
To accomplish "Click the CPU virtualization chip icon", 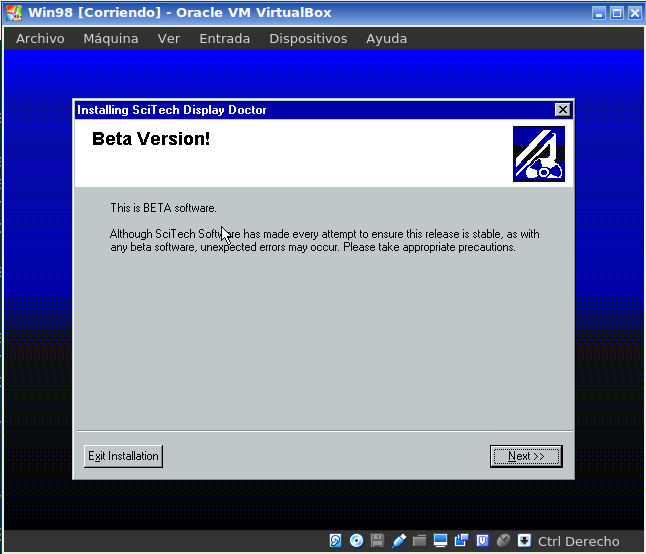I will tap(482, 540).
